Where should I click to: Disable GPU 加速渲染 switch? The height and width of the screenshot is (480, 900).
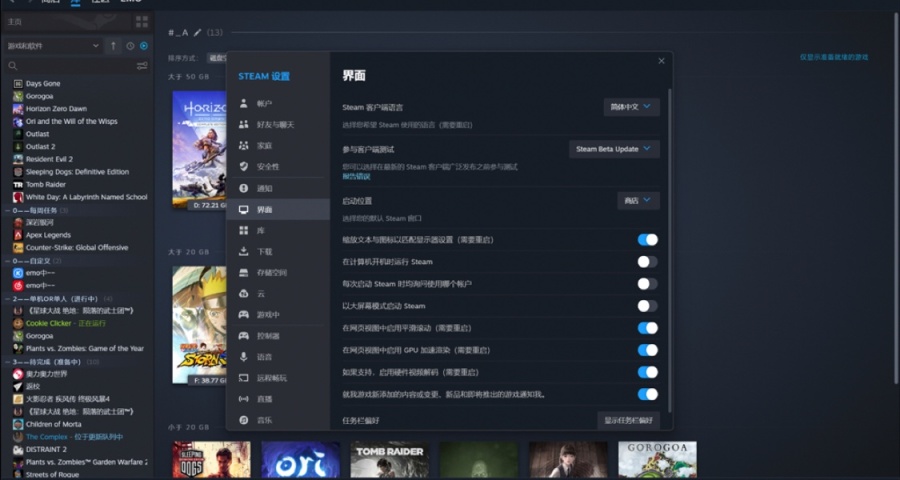647,350
